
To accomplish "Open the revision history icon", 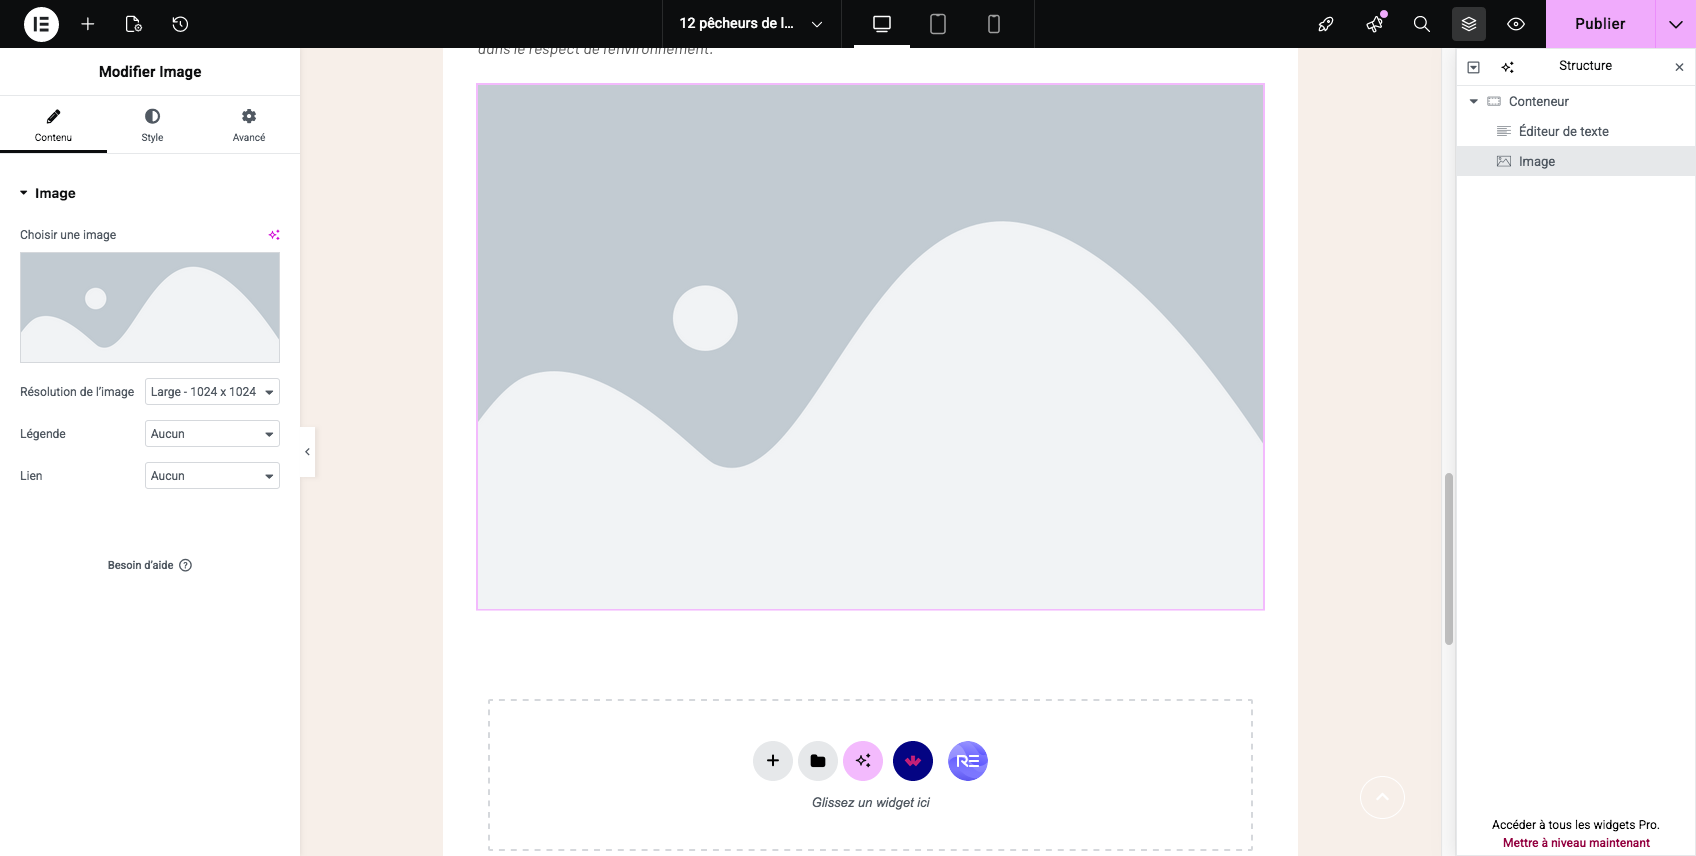I will click(180, 24).
